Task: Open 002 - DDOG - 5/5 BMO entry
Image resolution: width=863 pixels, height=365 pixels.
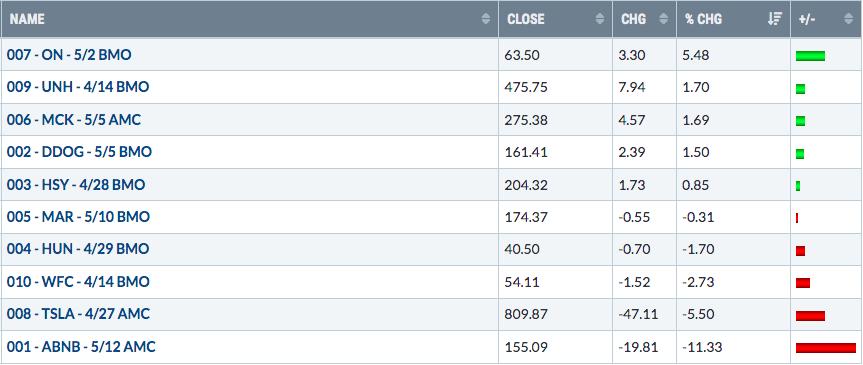Action: [79, 152]
